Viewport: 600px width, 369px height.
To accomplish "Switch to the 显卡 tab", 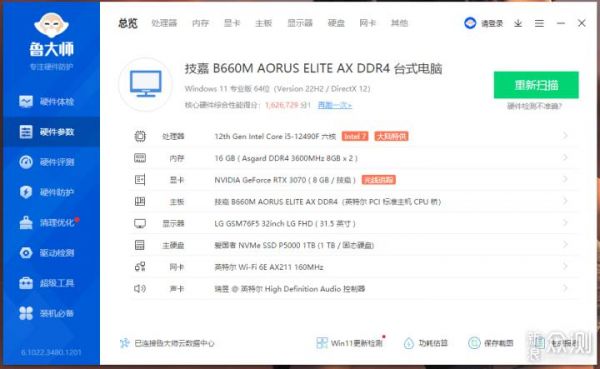I will pyautogui.click(x=232, y=23).
